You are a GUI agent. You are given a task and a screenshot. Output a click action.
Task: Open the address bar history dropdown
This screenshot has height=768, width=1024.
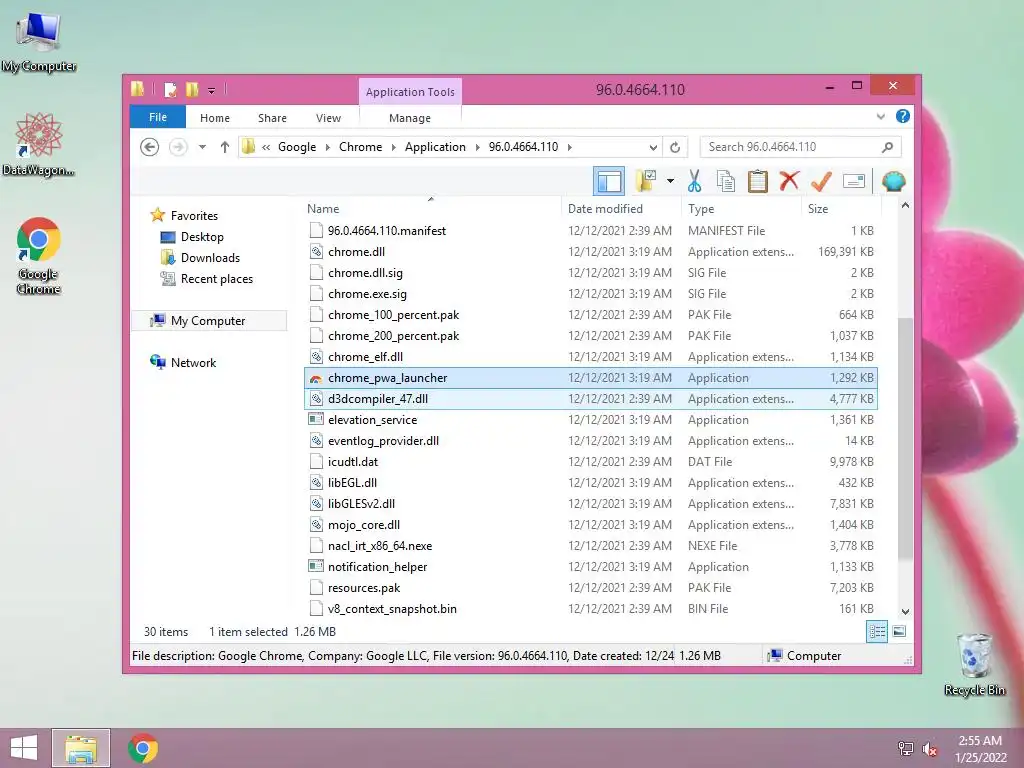652,147
